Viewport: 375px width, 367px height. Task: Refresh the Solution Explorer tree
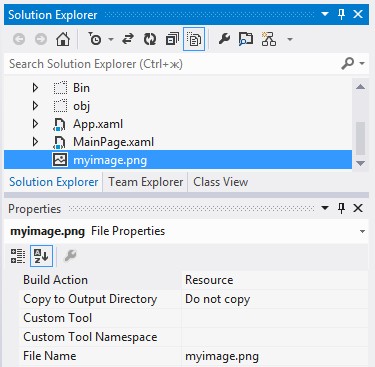(x=150, y=39)
